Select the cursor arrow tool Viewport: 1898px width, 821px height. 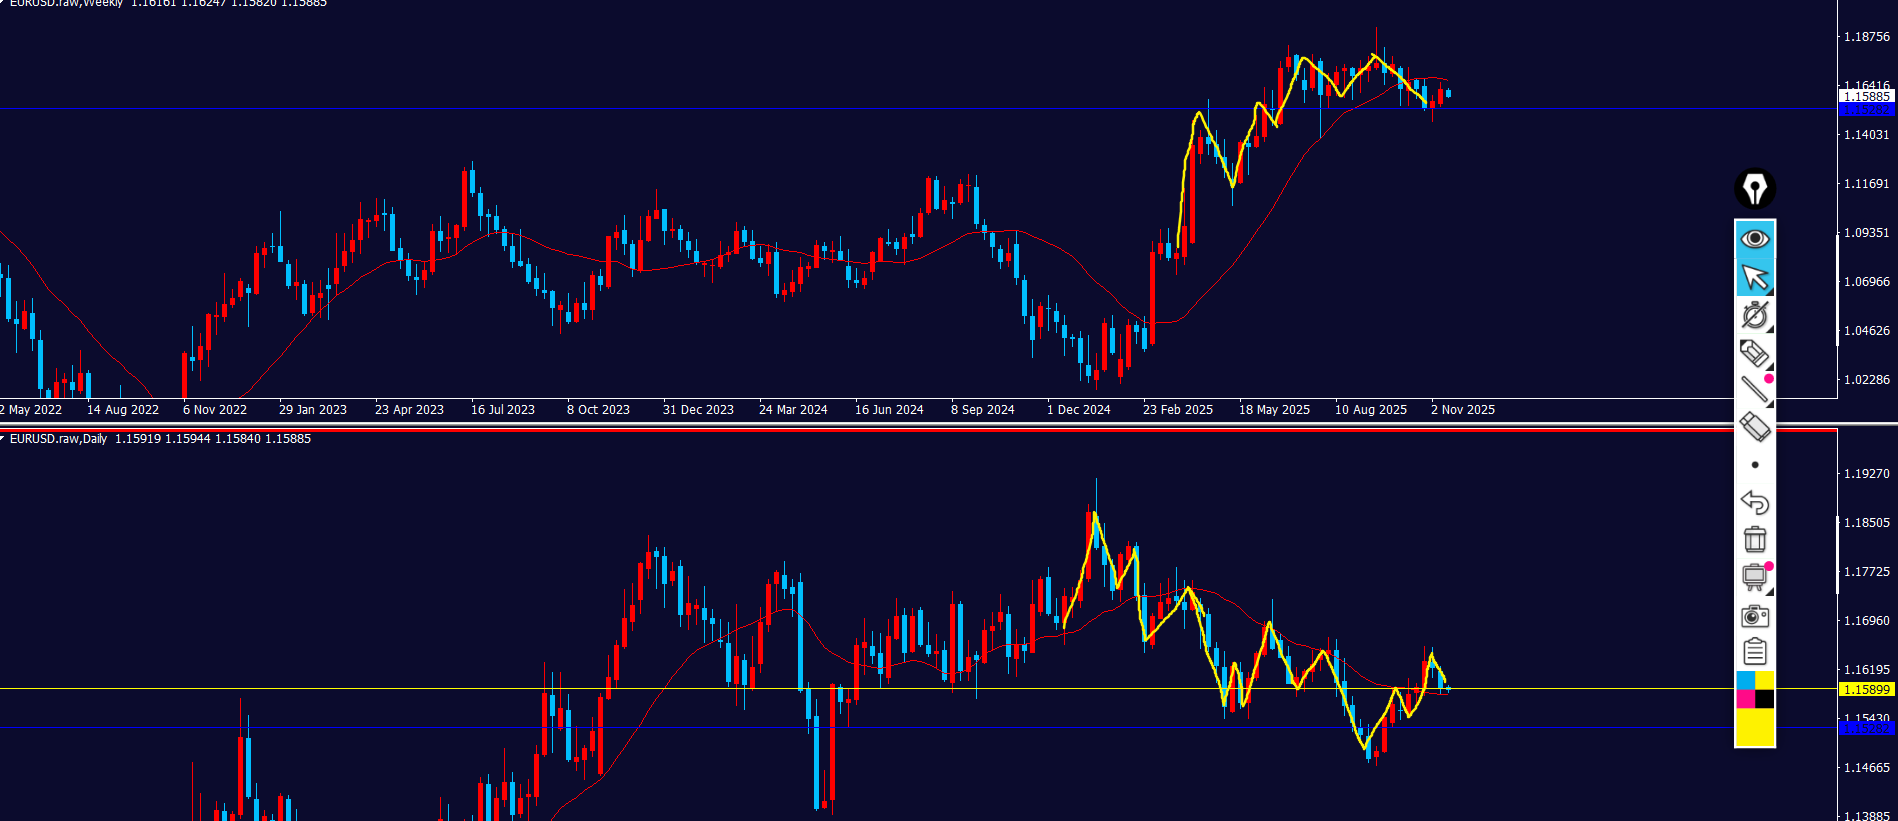1754,277
